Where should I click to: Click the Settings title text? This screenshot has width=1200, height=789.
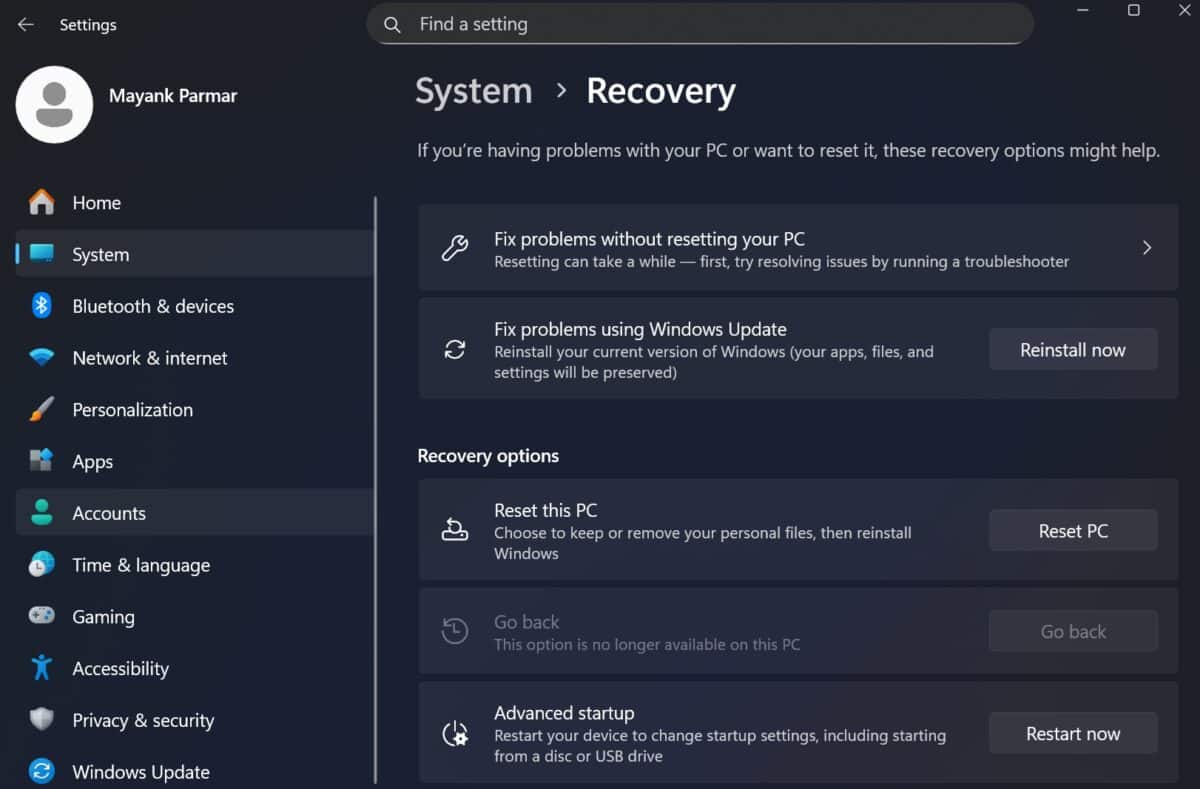pyautogui.click(x=88, y=25)
